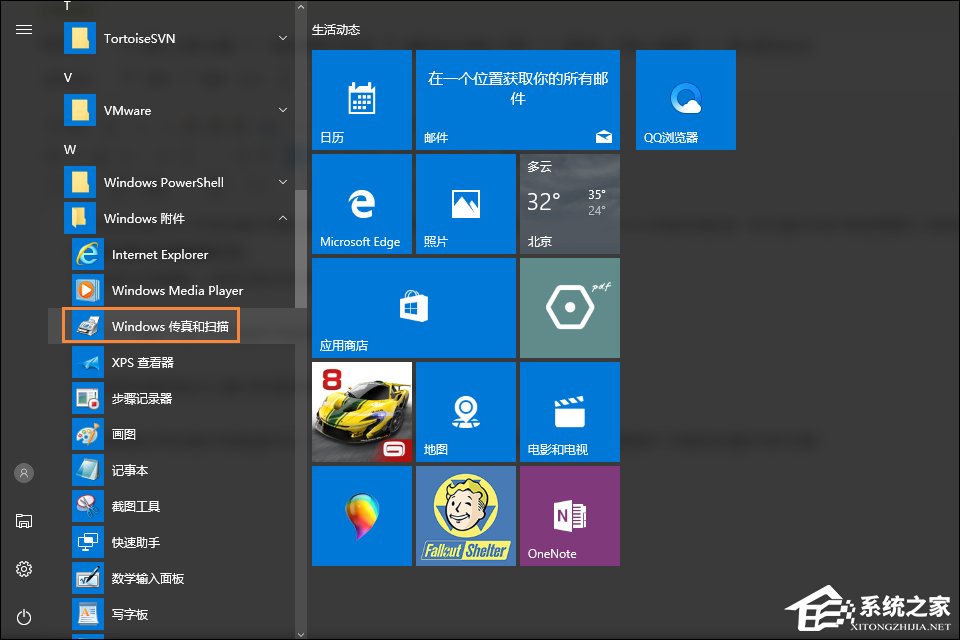
Task: Open Windows 传真和扫描 entry
Action: click(x=170, y=327)
